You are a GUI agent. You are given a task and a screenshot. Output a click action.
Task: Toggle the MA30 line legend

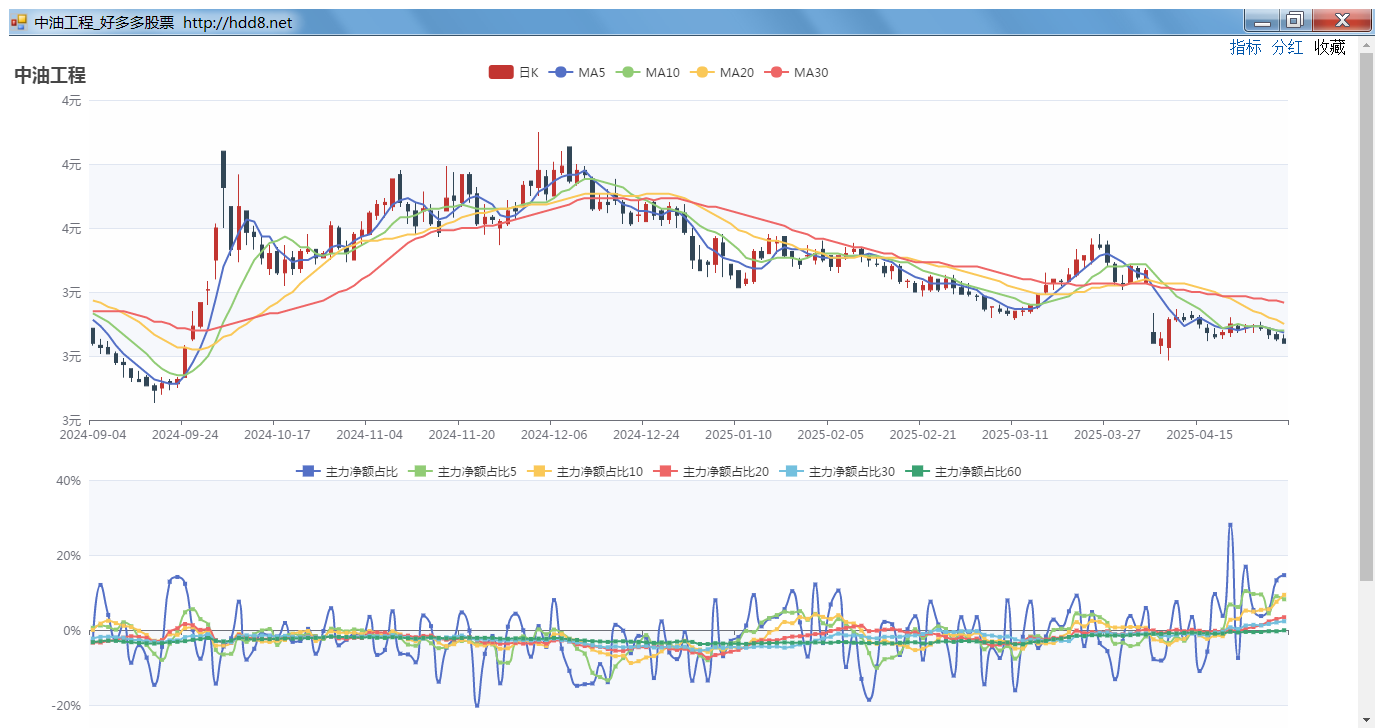(x=796, y=72)
